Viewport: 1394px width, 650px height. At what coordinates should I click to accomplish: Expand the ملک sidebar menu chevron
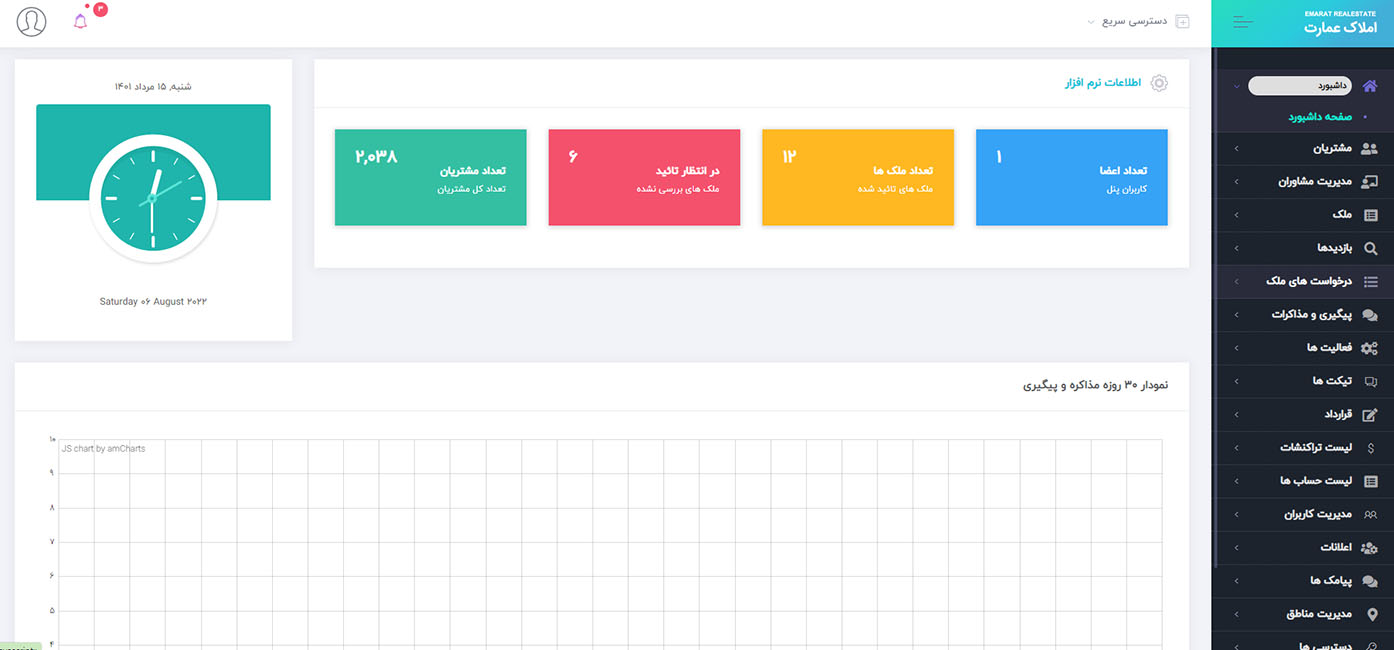point(1236,215)
